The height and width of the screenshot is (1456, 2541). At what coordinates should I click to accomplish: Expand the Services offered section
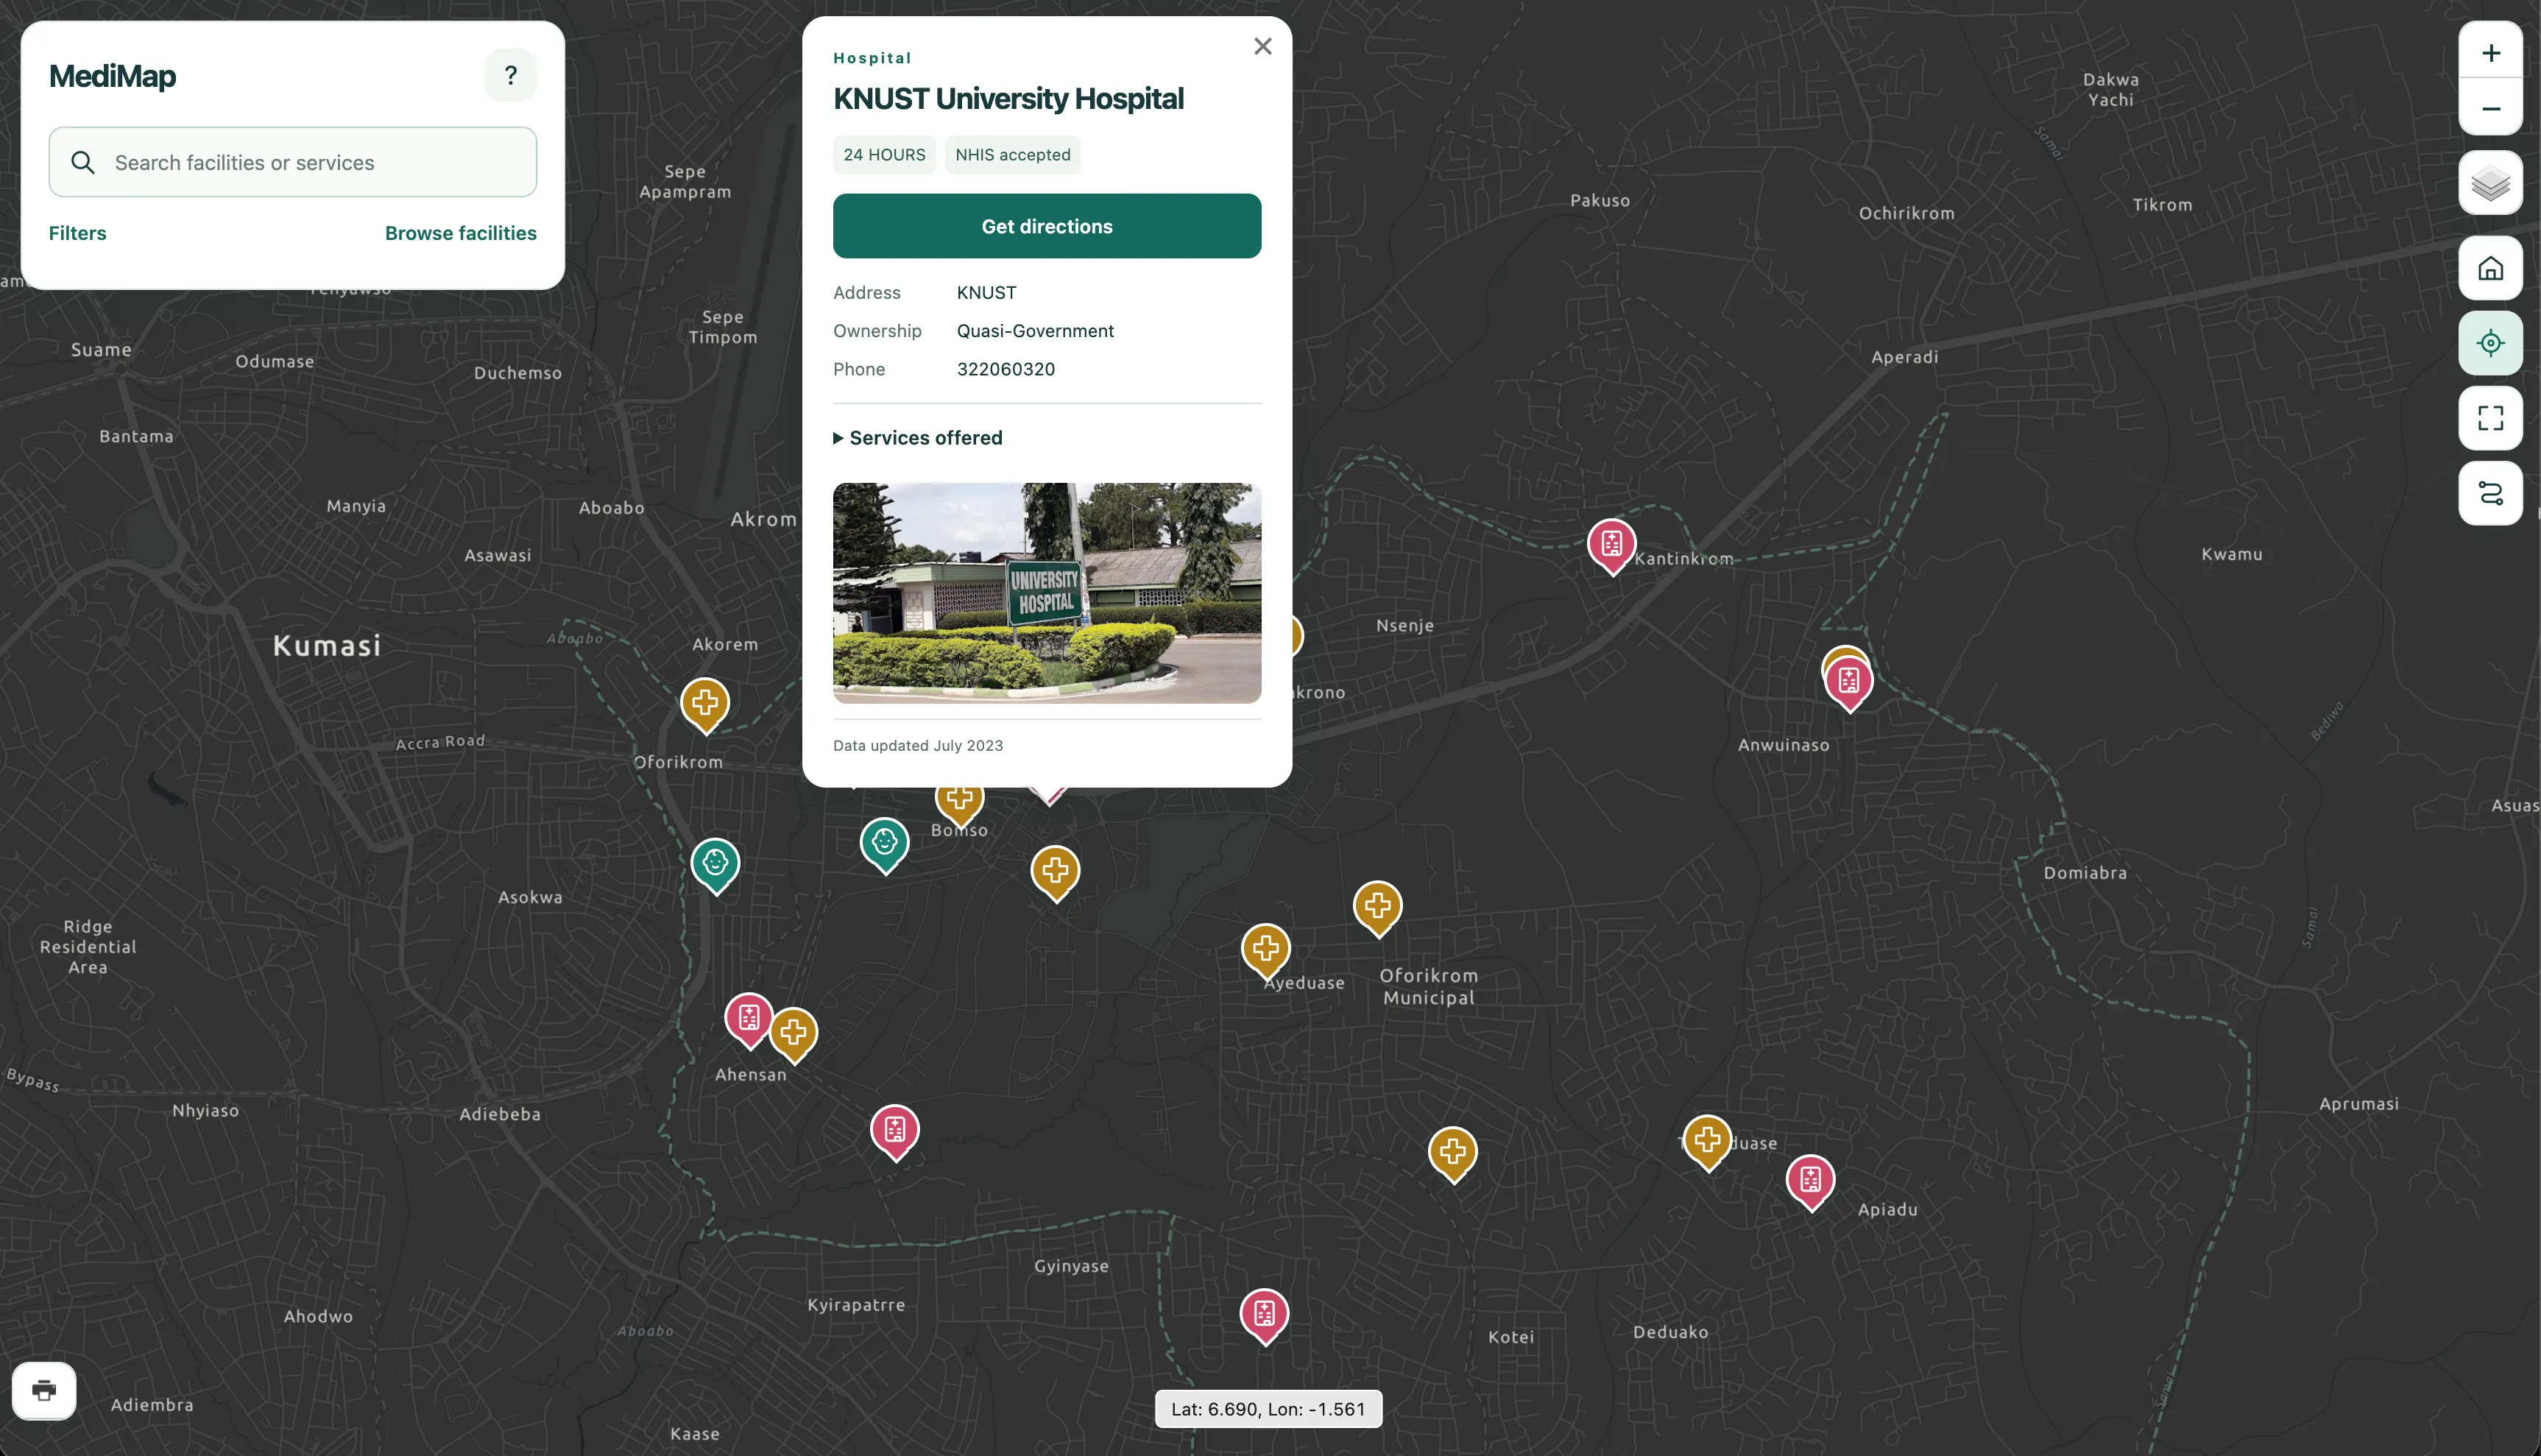pyautogui.click(x=918, y=438)
